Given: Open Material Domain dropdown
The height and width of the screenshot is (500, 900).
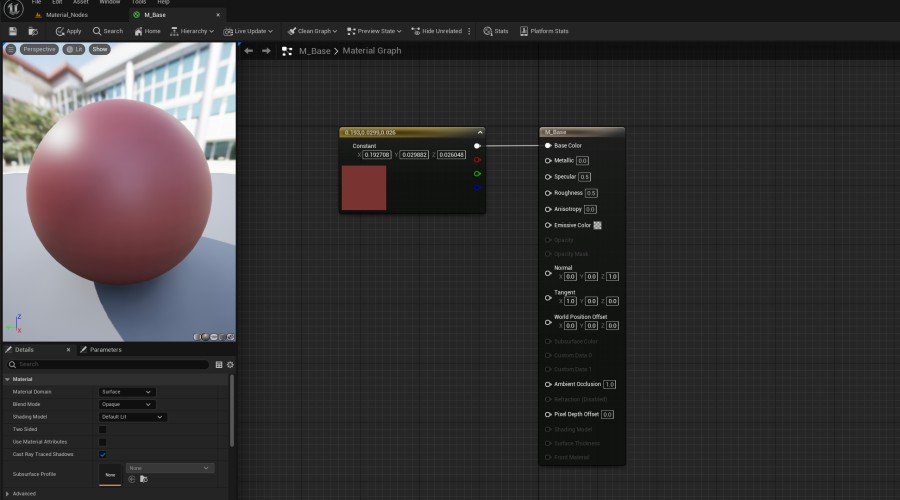Looking at the screenshot, I should pyautogui.click(x=127, y=392).
